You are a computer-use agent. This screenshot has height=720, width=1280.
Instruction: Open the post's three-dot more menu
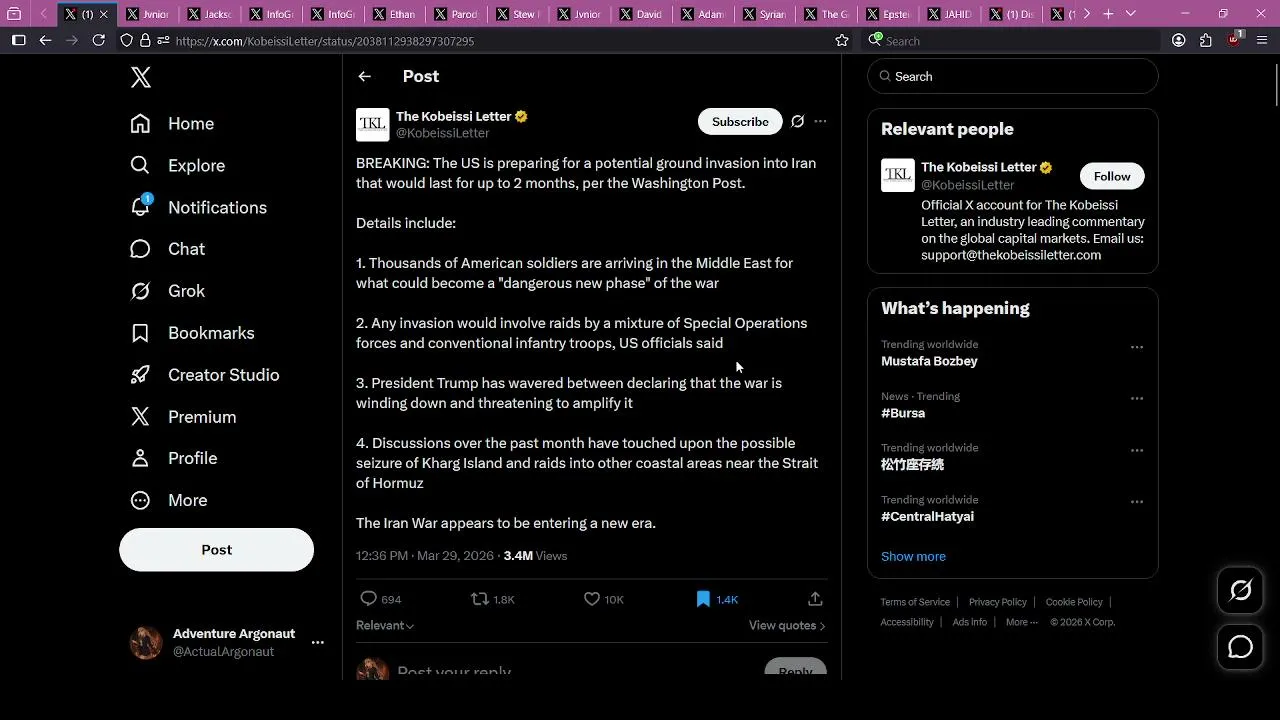click(x=820, y=121)
